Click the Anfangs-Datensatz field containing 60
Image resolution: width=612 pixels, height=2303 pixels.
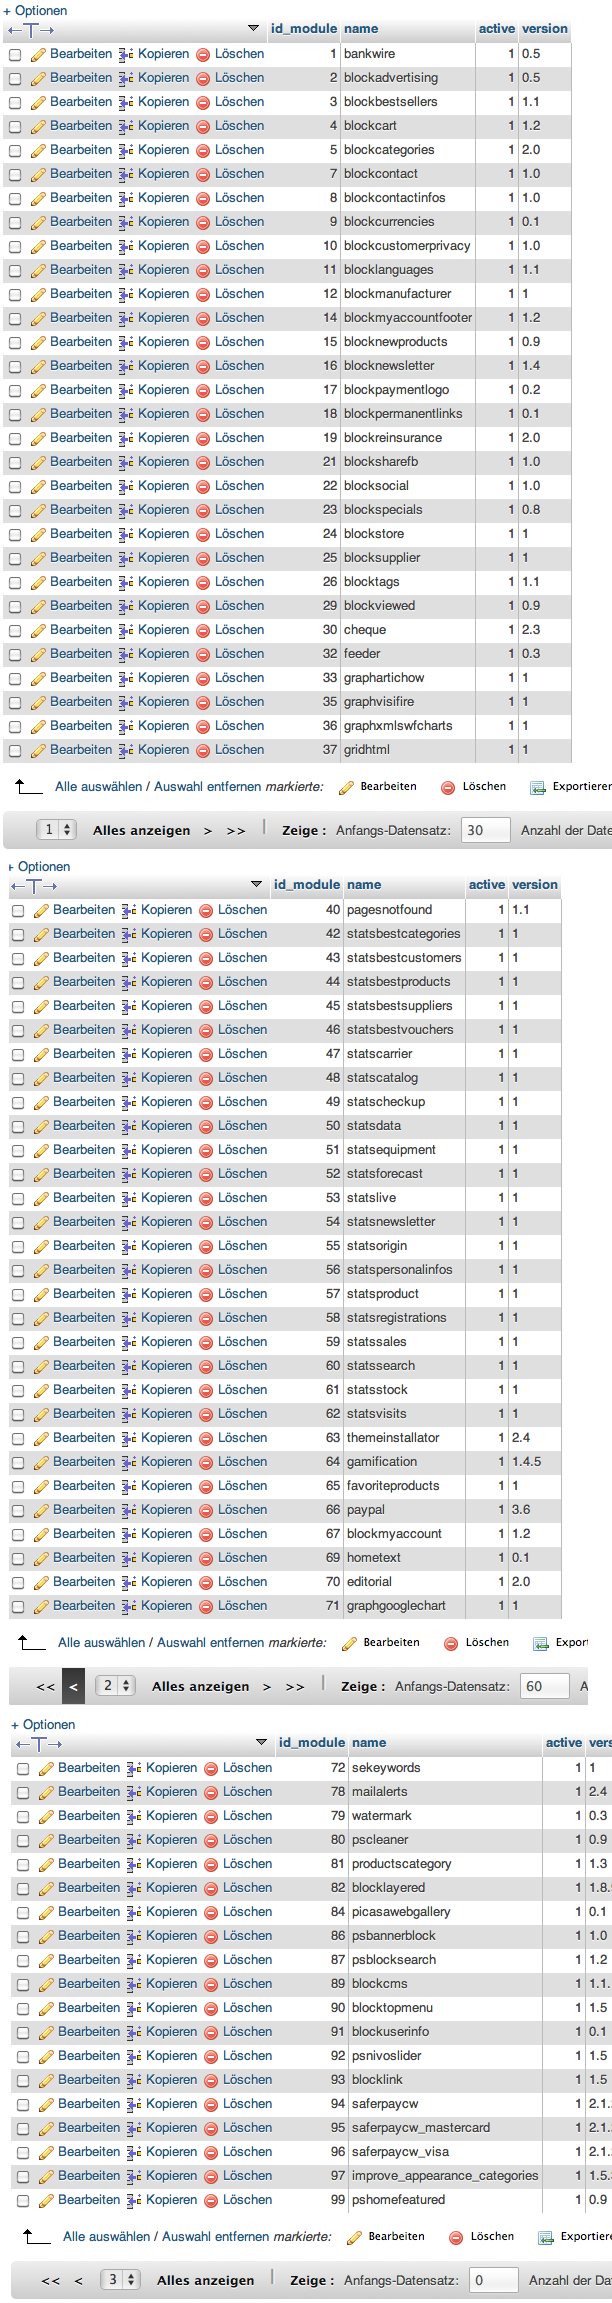[x=544, y=1686]
